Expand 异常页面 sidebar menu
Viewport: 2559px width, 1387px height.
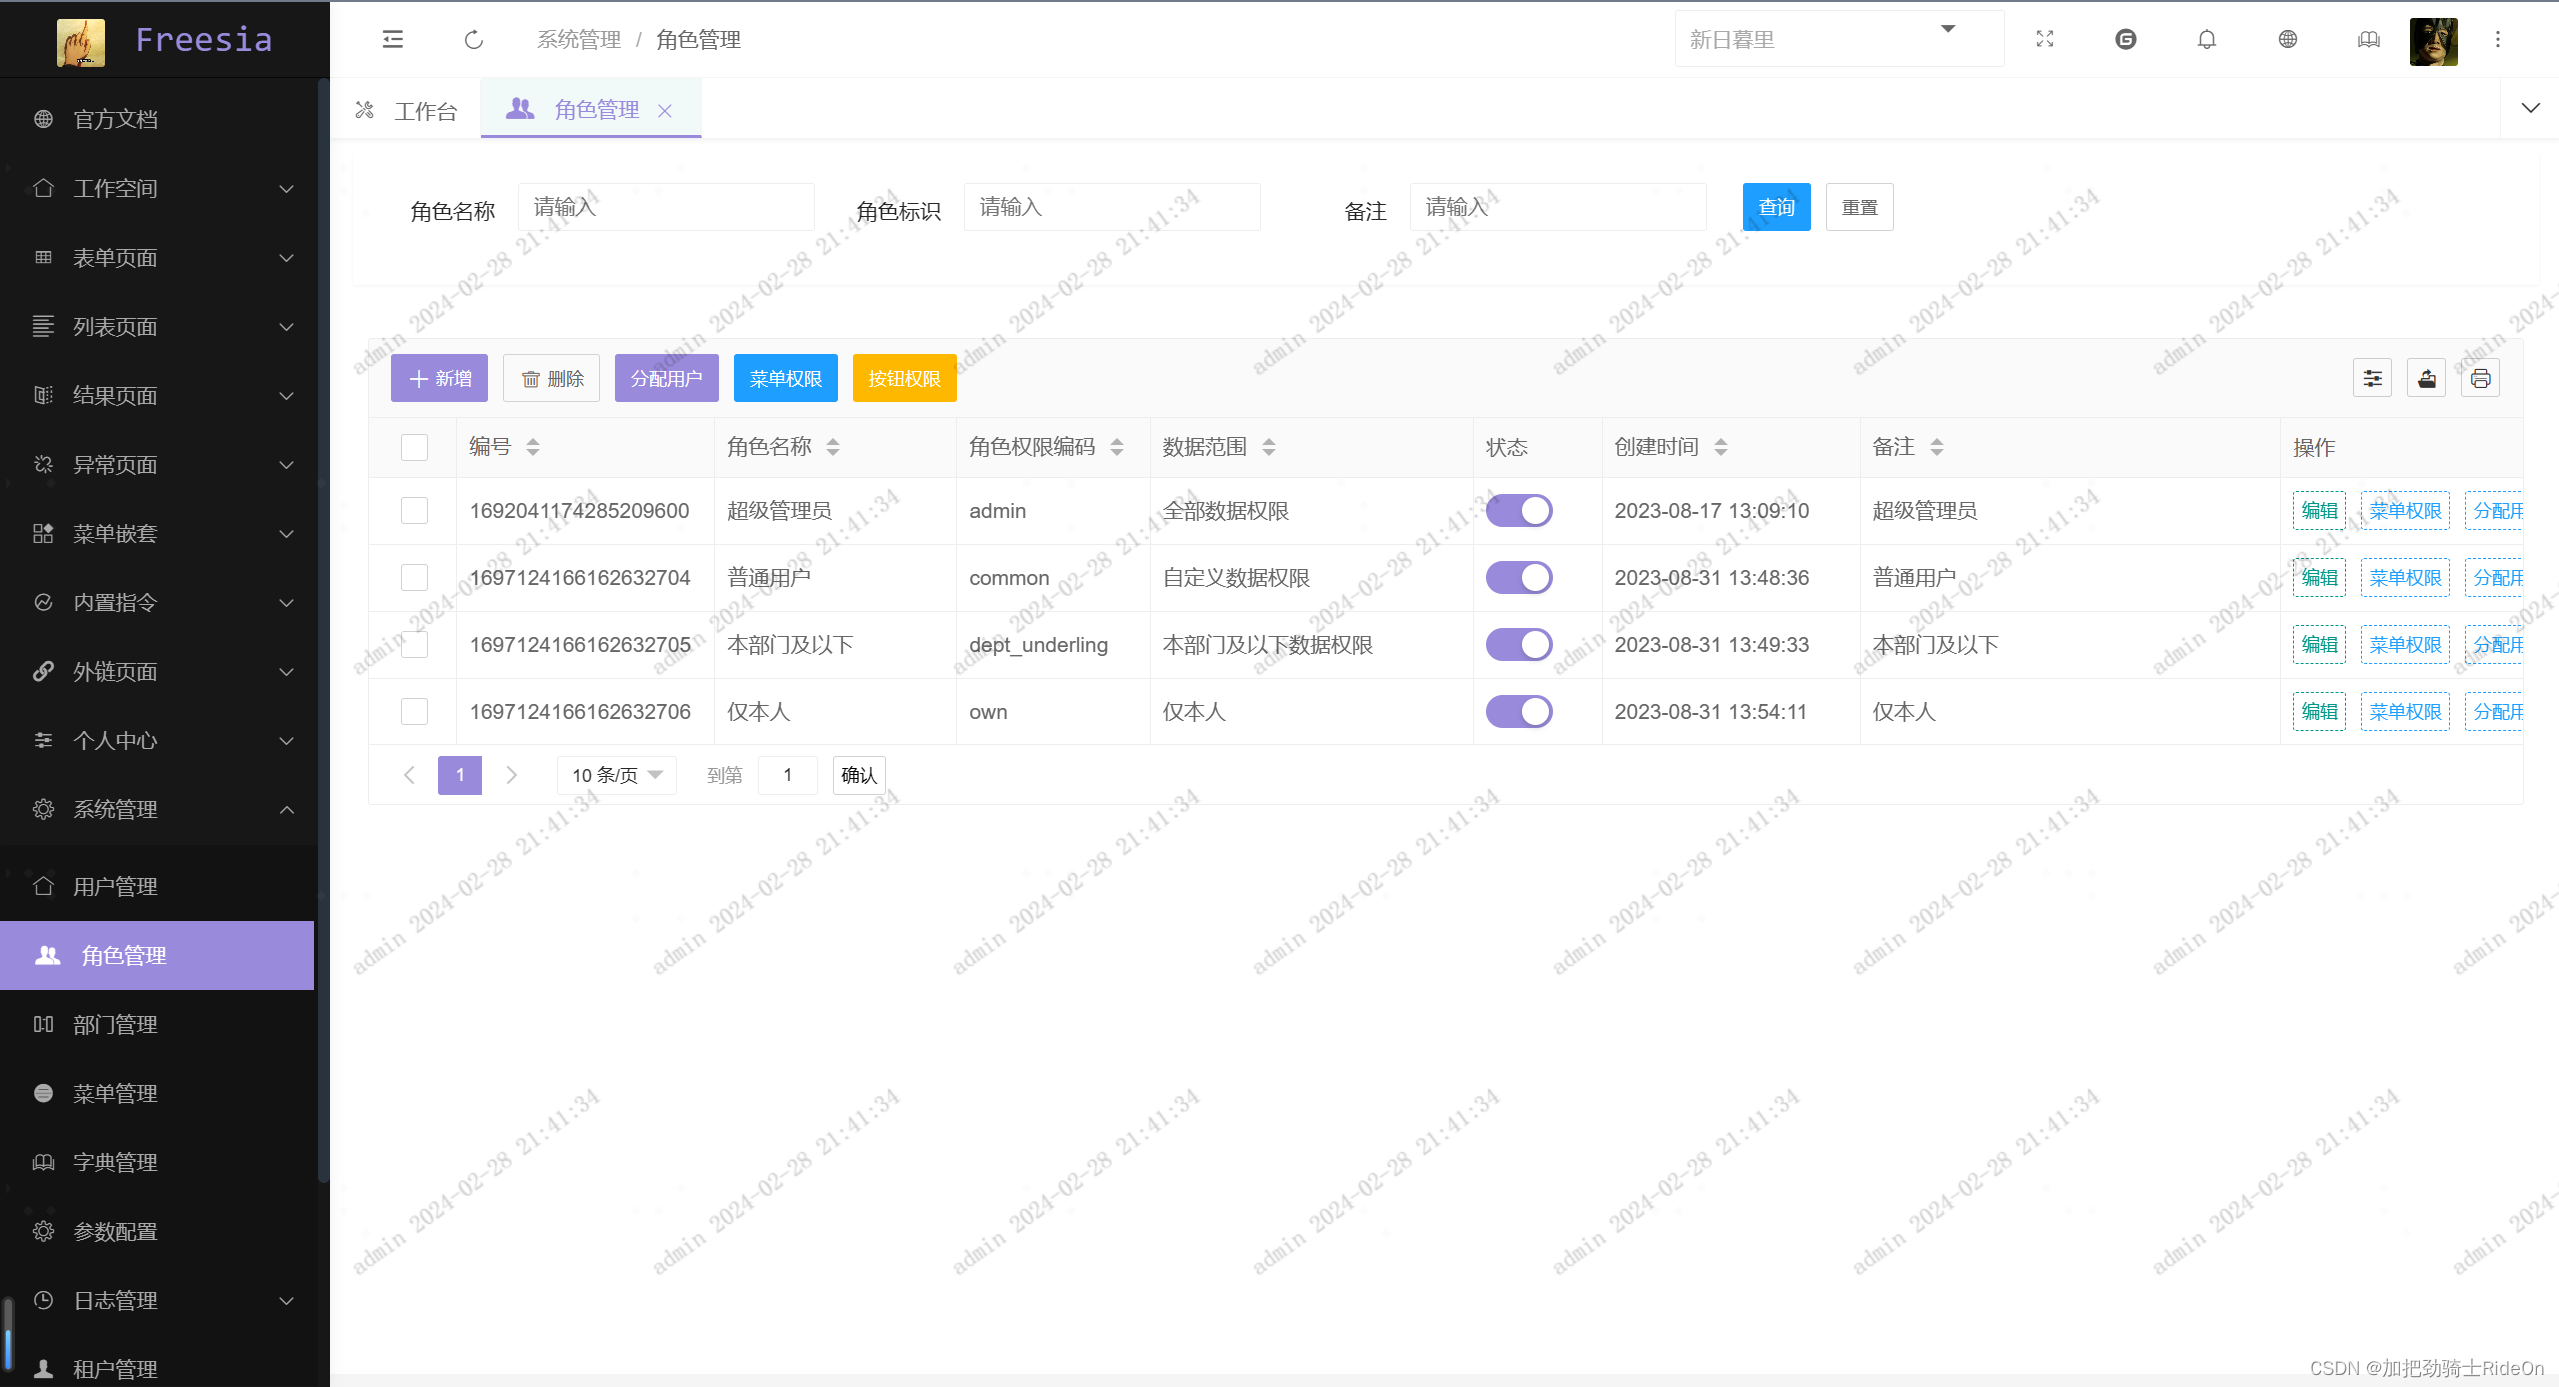(158, 464)
